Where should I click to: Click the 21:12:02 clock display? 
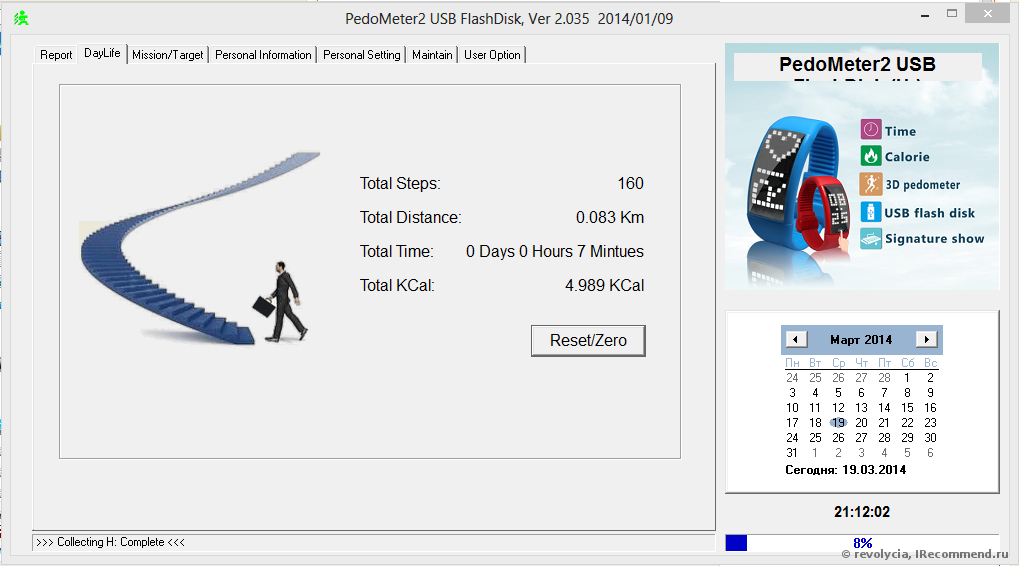click(x=862, y=512)
